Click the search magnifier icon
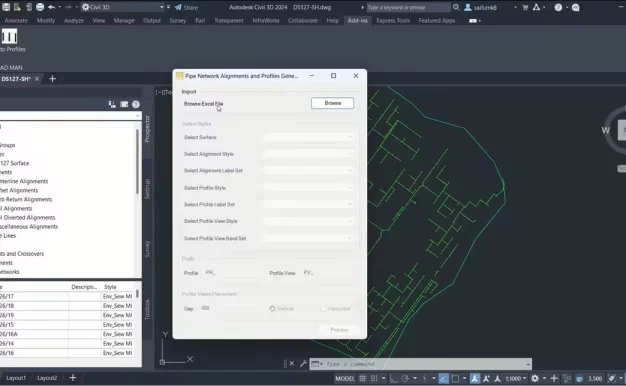Viewport: 626px width, 386px height. point(456,7)
